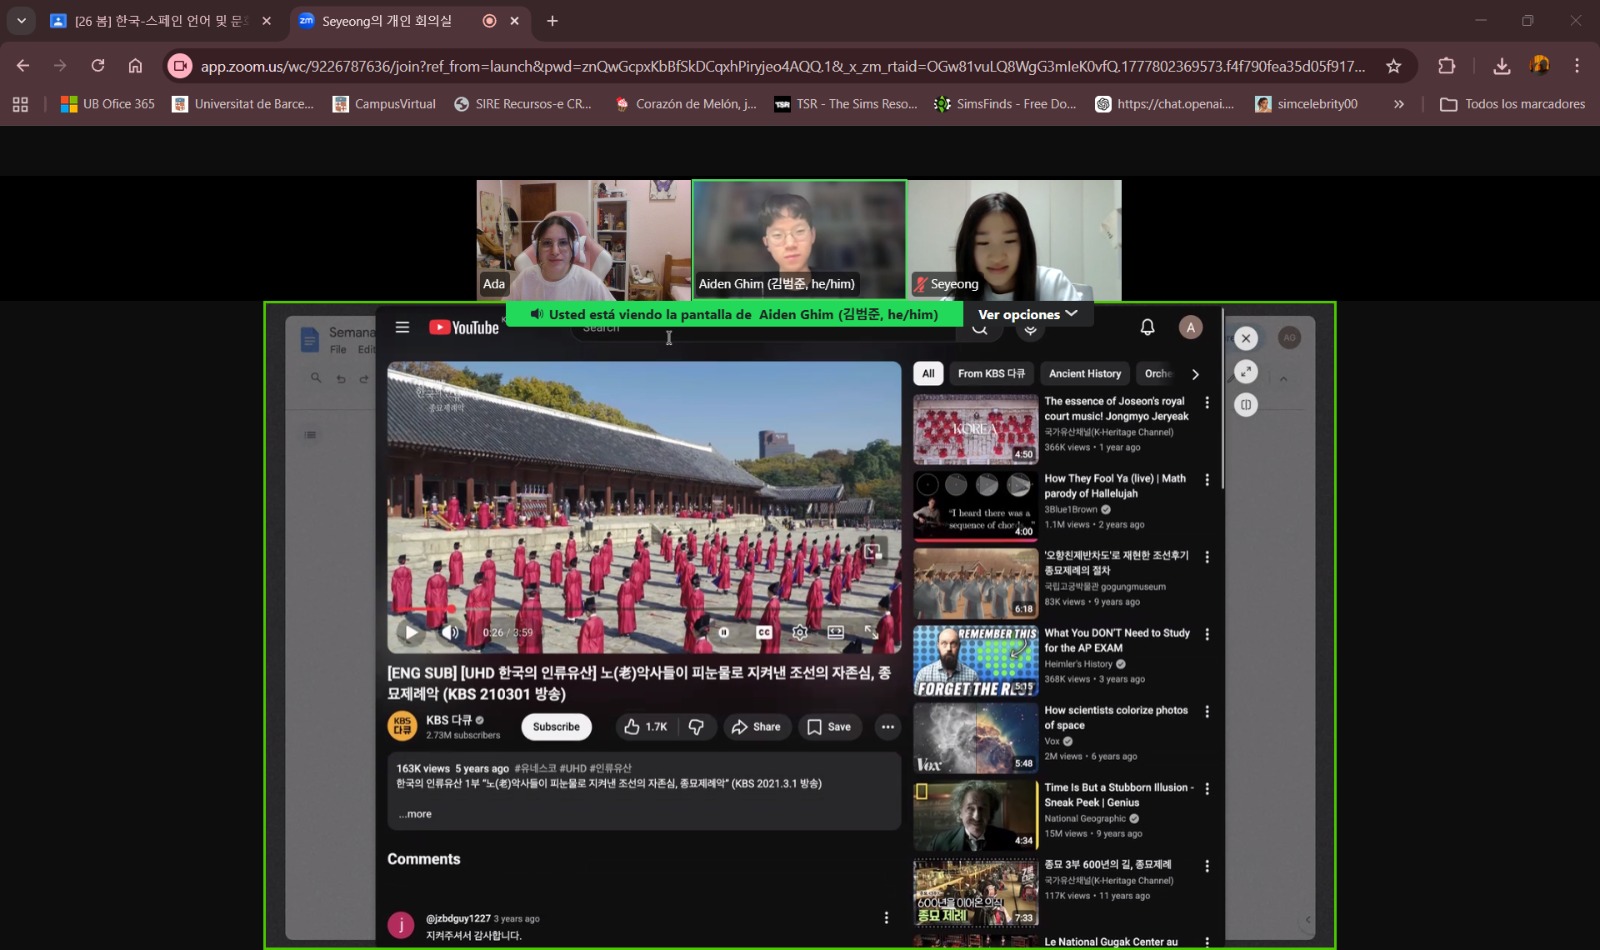Enter fullscreen on the YouTube video
This screenshot has width=1600, height=950.
click(x=872, y=632)
